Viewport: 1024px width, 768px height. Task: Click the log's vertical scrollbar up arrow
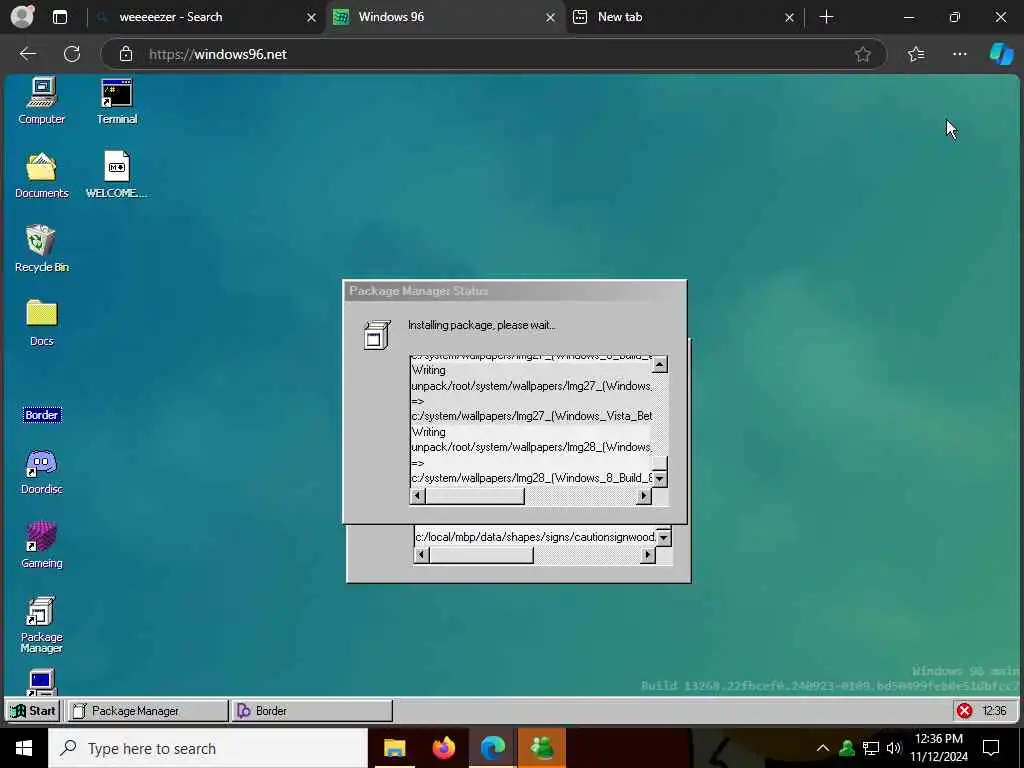660,364
